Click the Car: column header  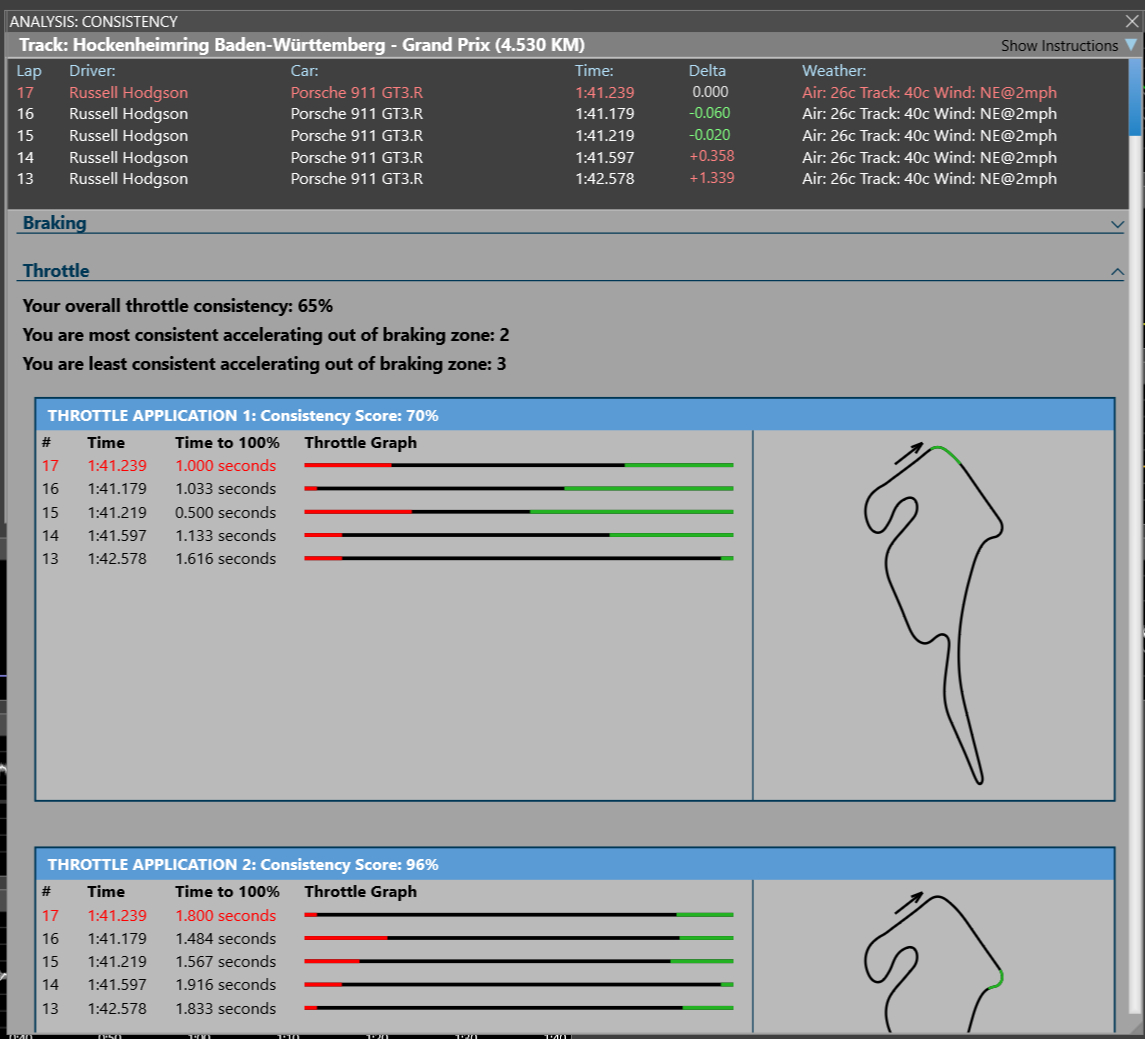[305, 71]
